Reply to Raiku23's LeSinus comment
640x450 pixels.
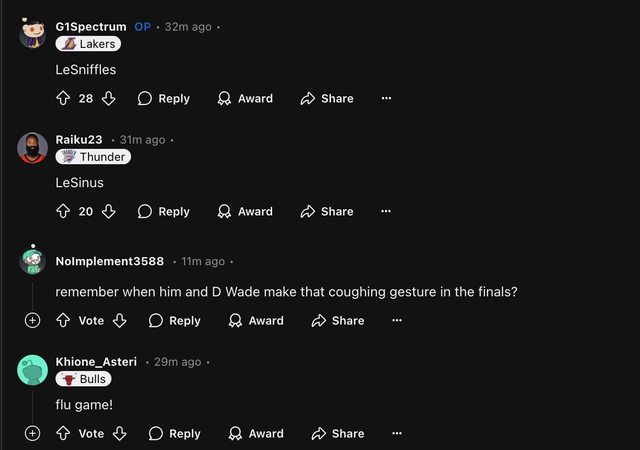click(163, 211)
